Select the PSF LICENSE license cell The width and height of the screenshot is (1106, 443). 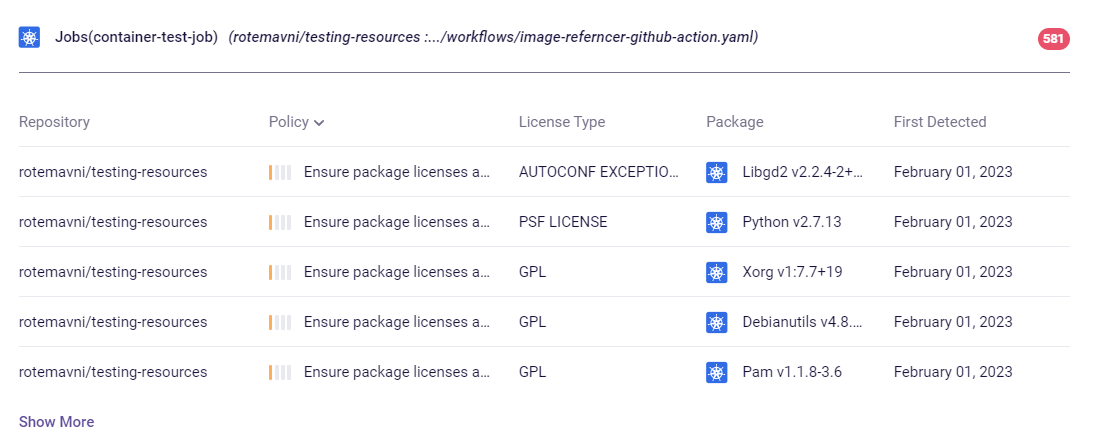click(x=563, y=222)
